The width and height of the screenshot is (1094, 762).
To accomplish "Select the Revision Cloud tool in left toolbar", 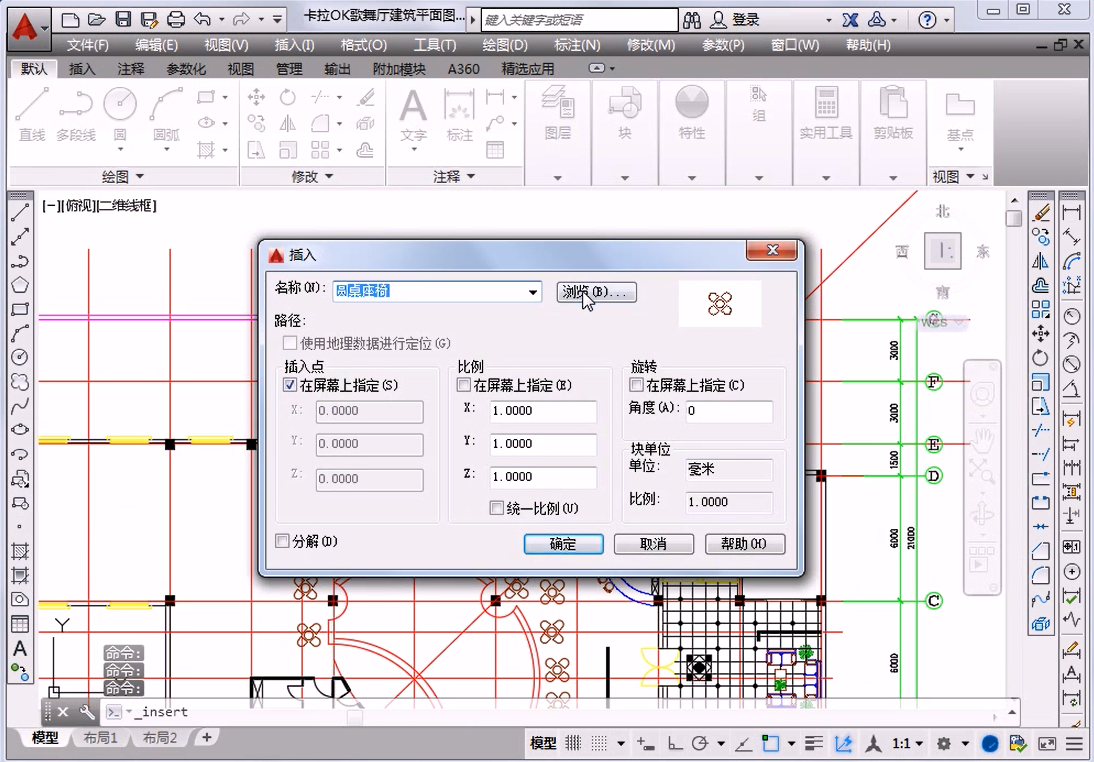I will click(x=20, y=382).
